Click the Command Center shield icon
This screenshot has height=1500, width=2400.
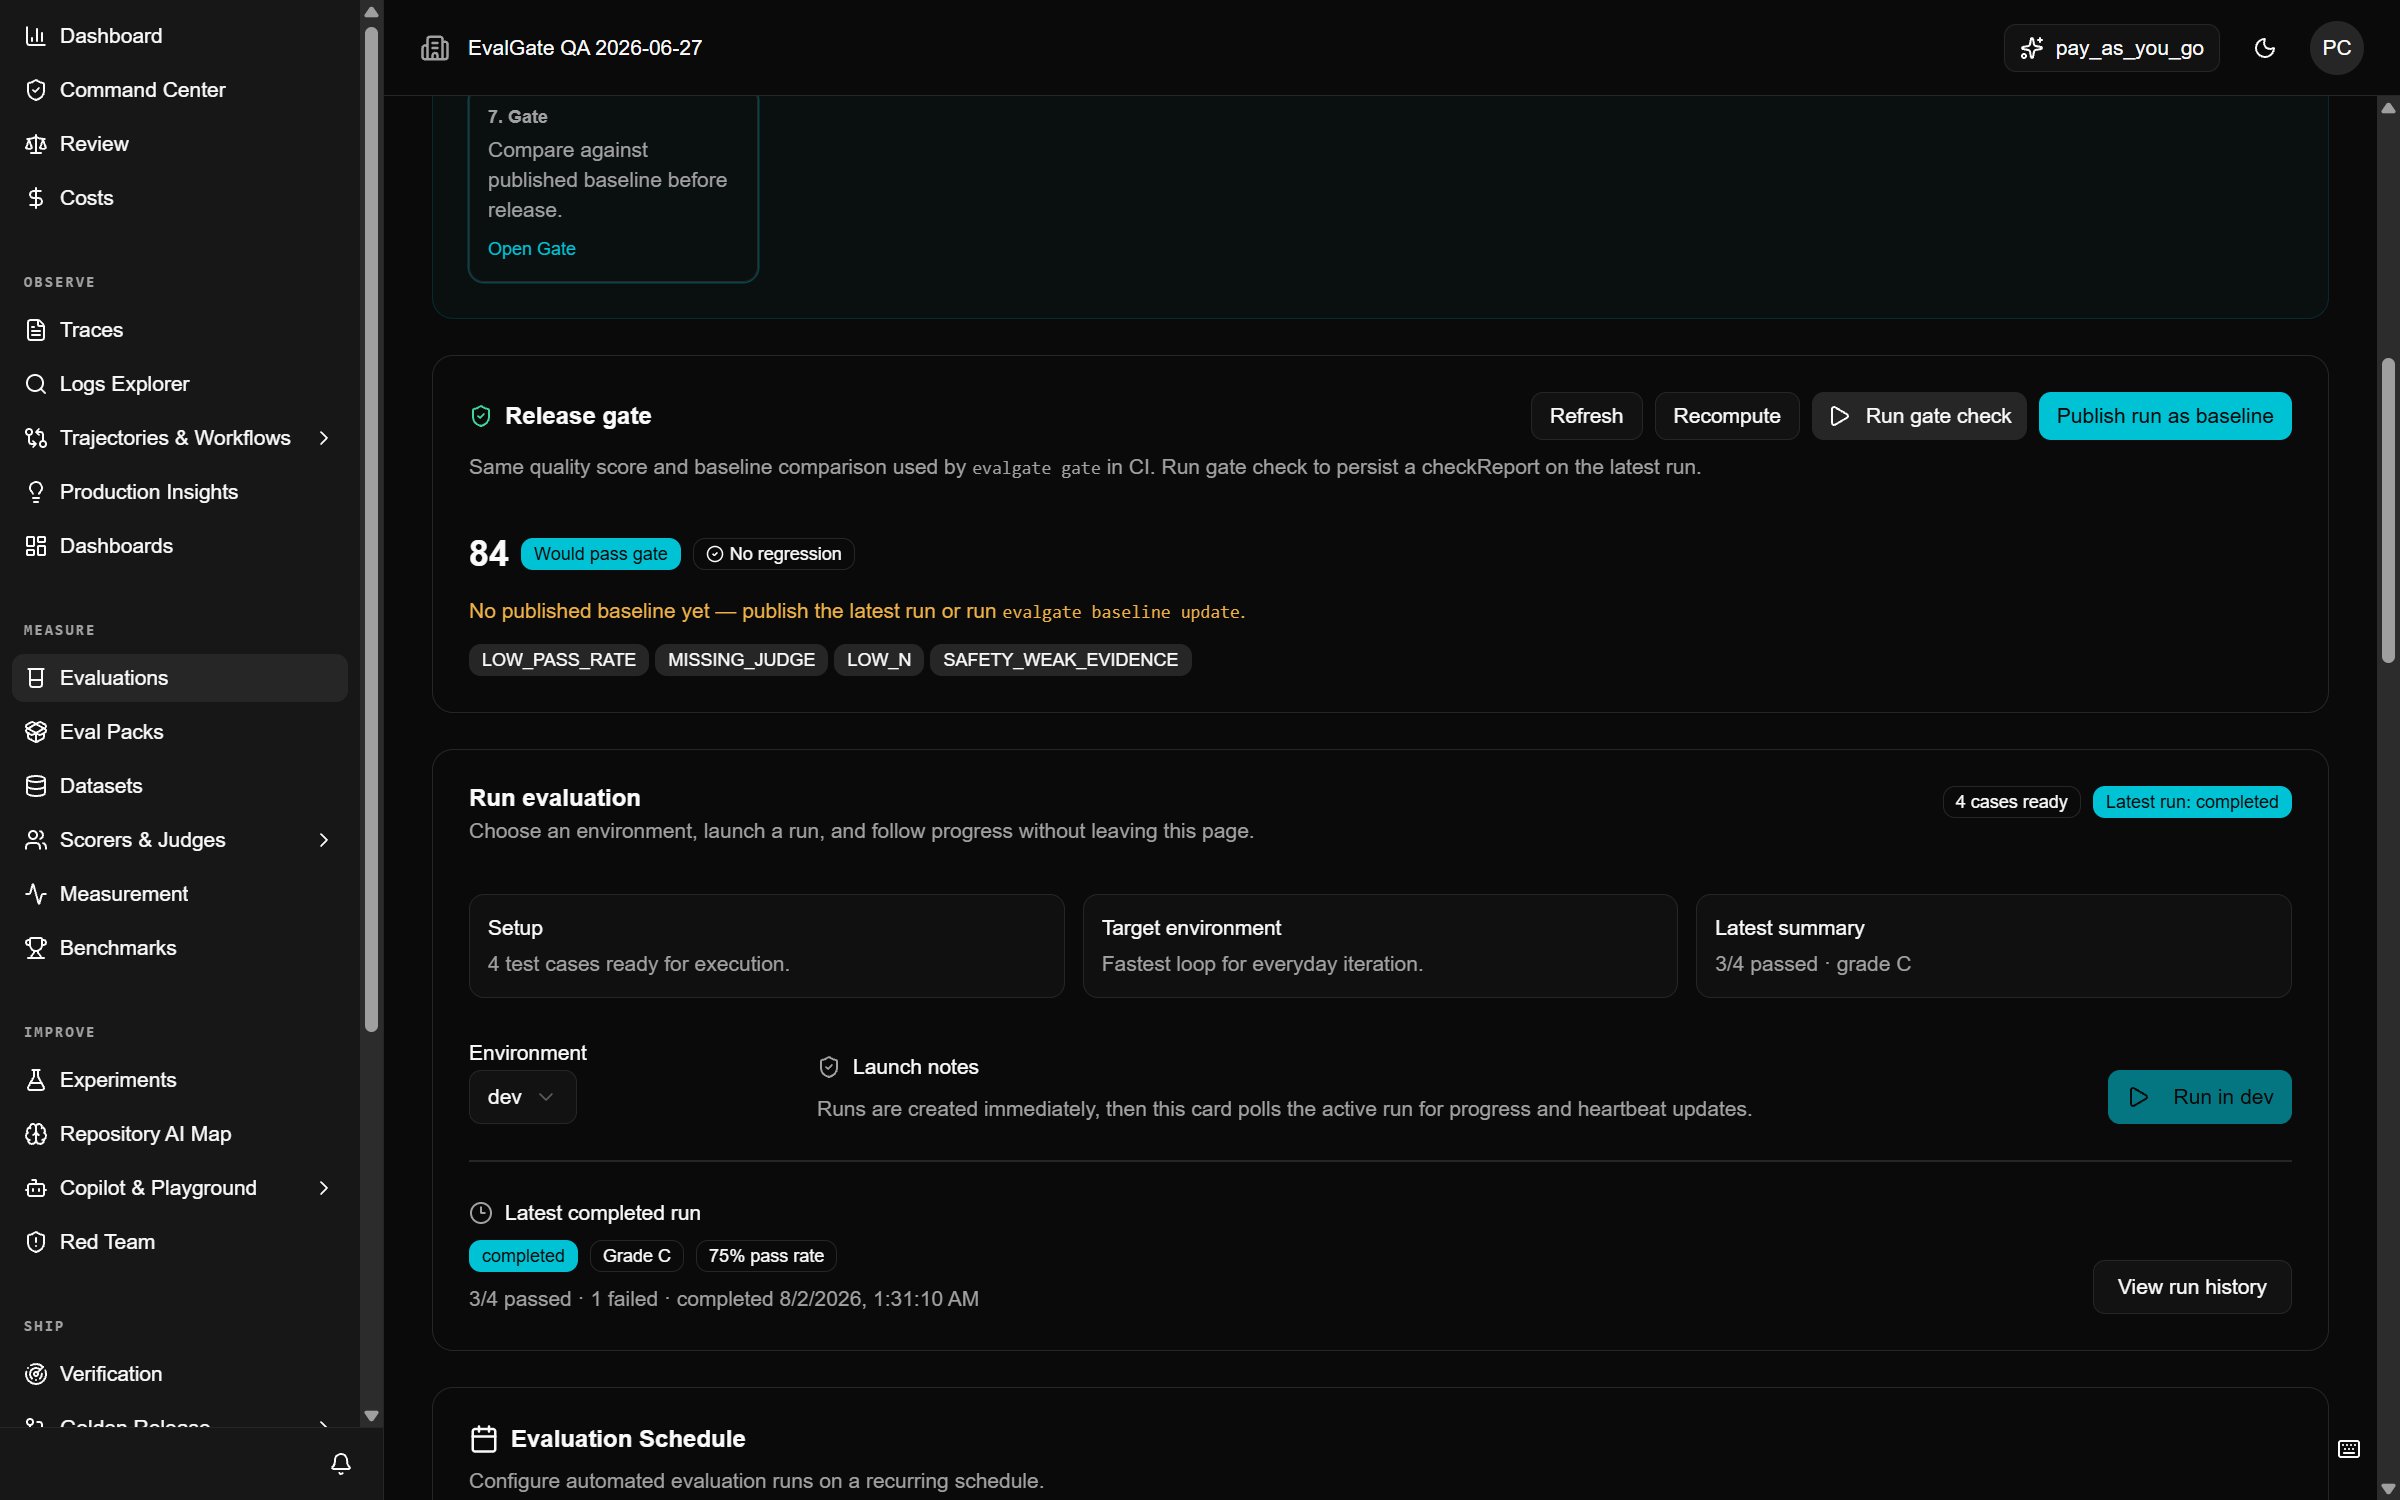point(36,90)
